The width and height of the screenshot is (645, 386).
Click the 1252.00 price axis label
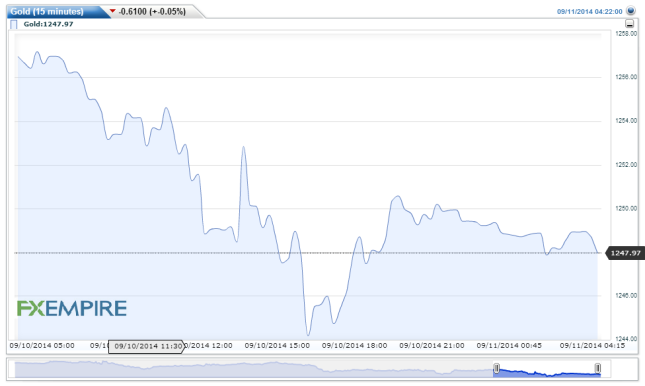tap(626, 165)
